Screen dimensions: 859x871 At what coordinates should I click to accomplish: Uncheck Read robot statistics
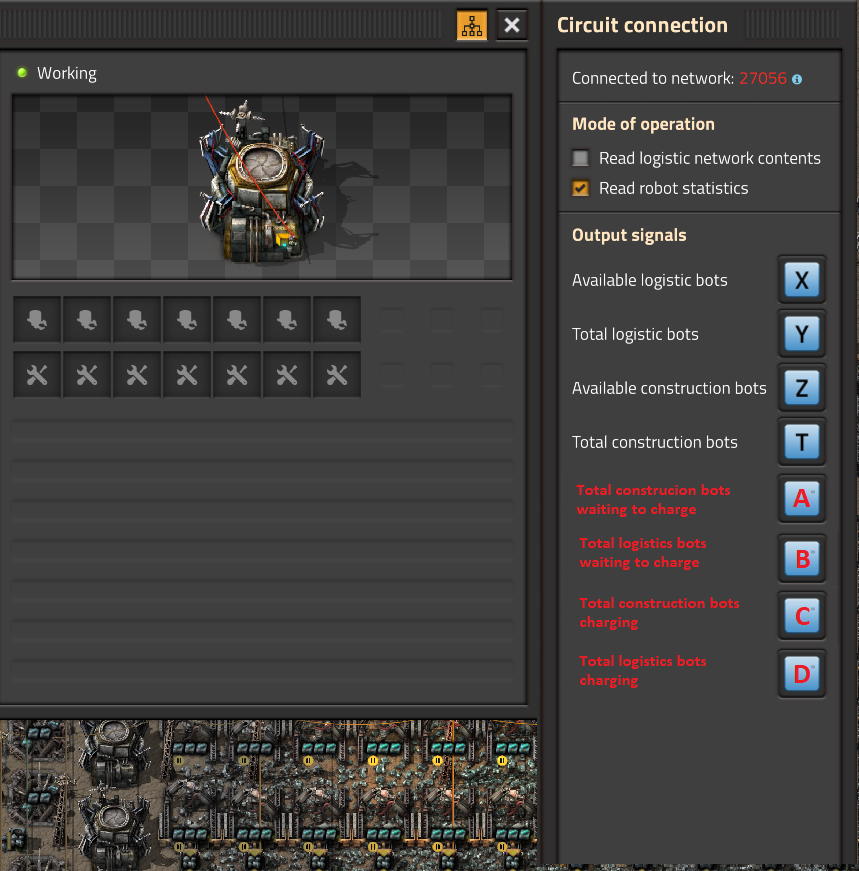581,188
